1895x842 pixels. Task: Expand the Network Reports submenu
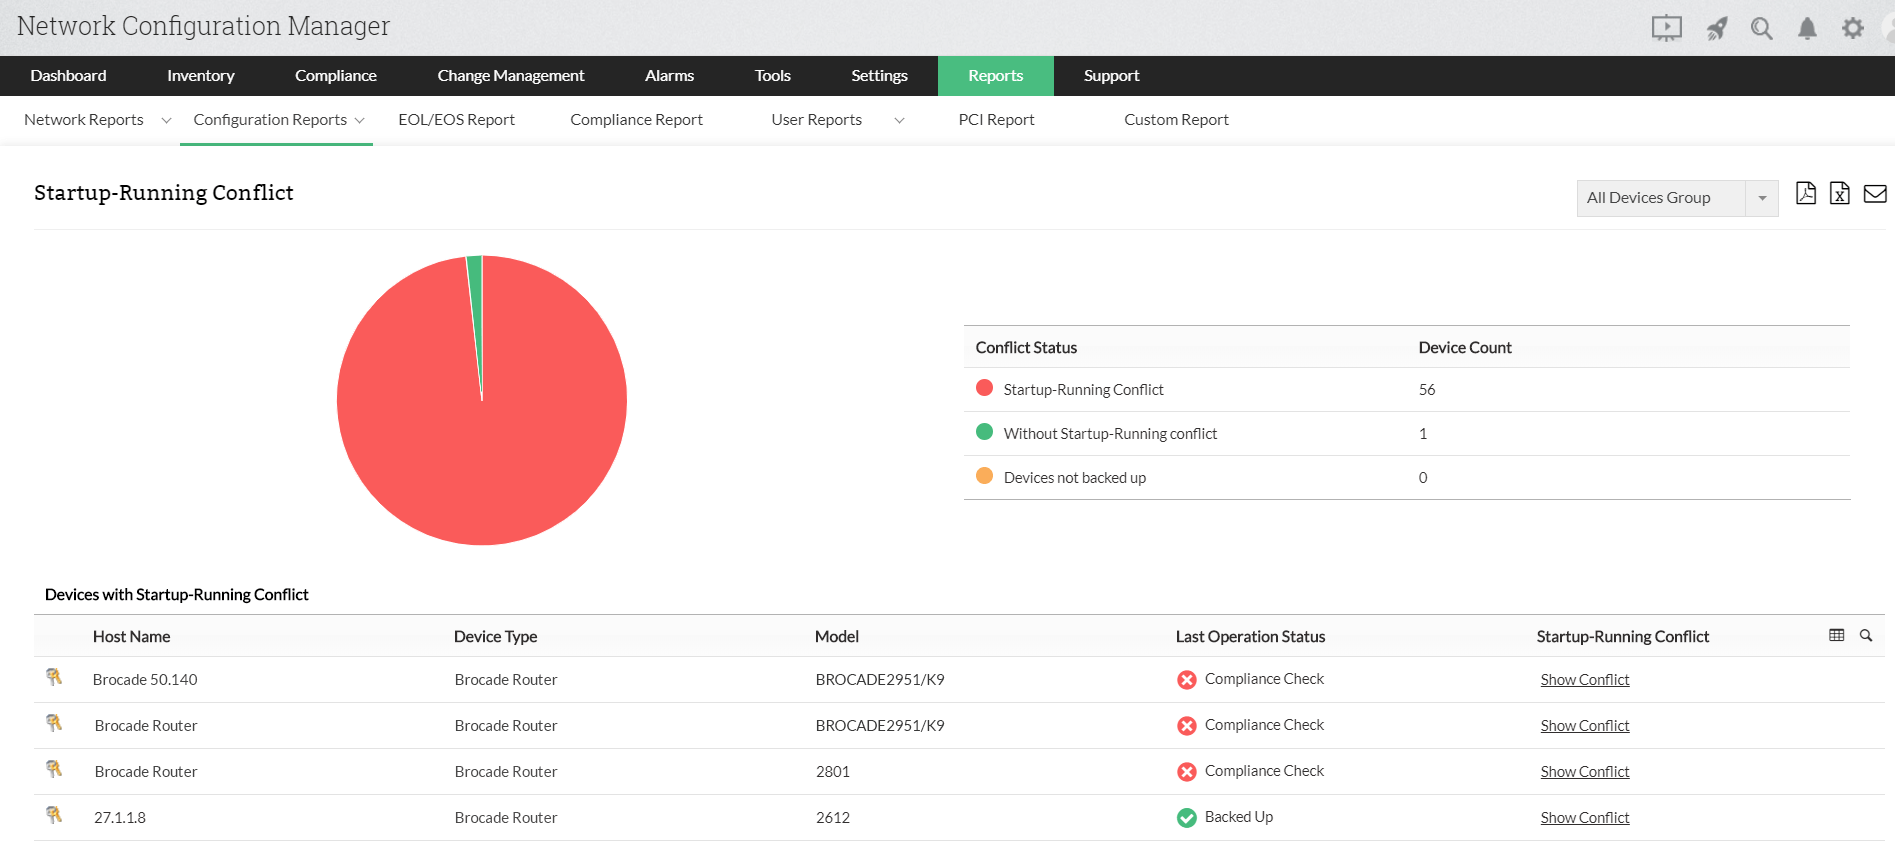[x=166, y=120]
